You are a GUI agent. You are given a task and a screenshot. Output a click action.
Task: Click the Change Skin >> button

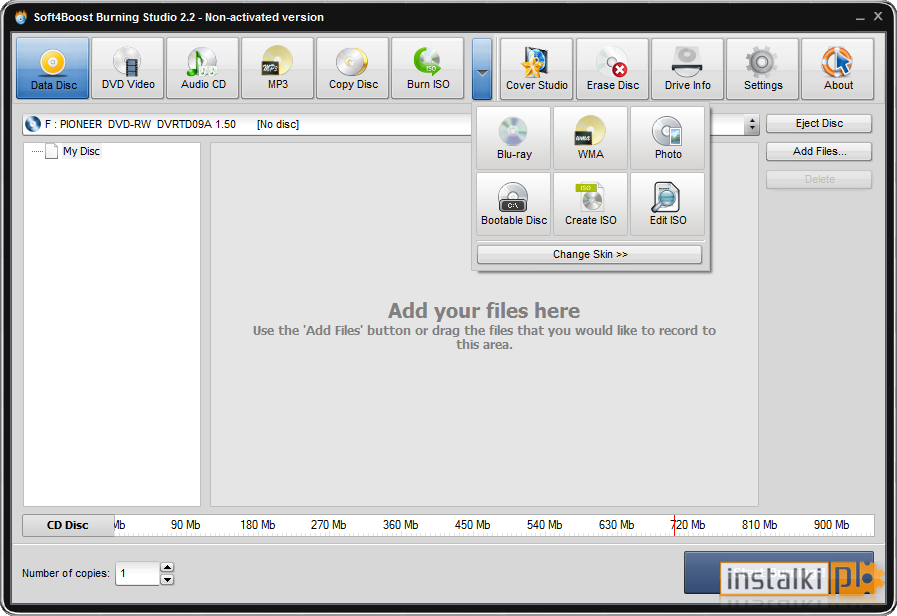pyautogui.click(x=590, y=254)
